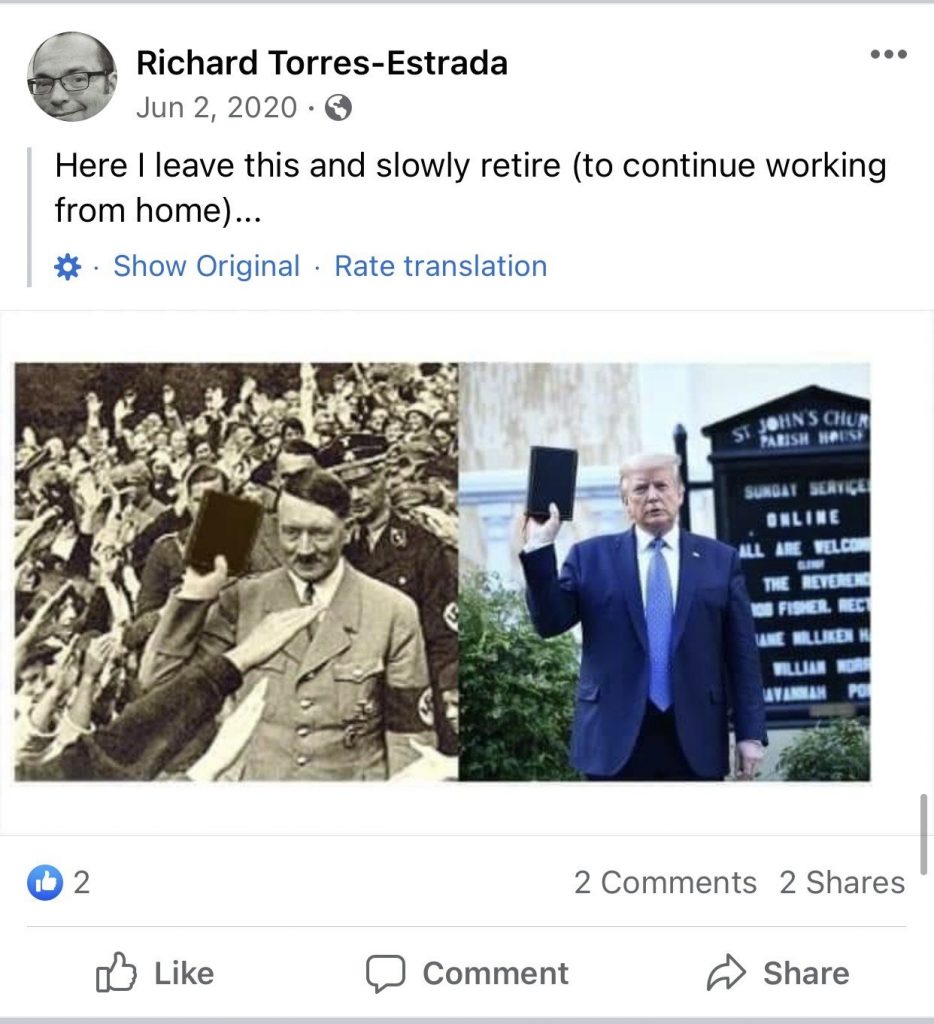Click the Like button label
Viewport: 934px width, 1024px height.
[x=184, y=974]
